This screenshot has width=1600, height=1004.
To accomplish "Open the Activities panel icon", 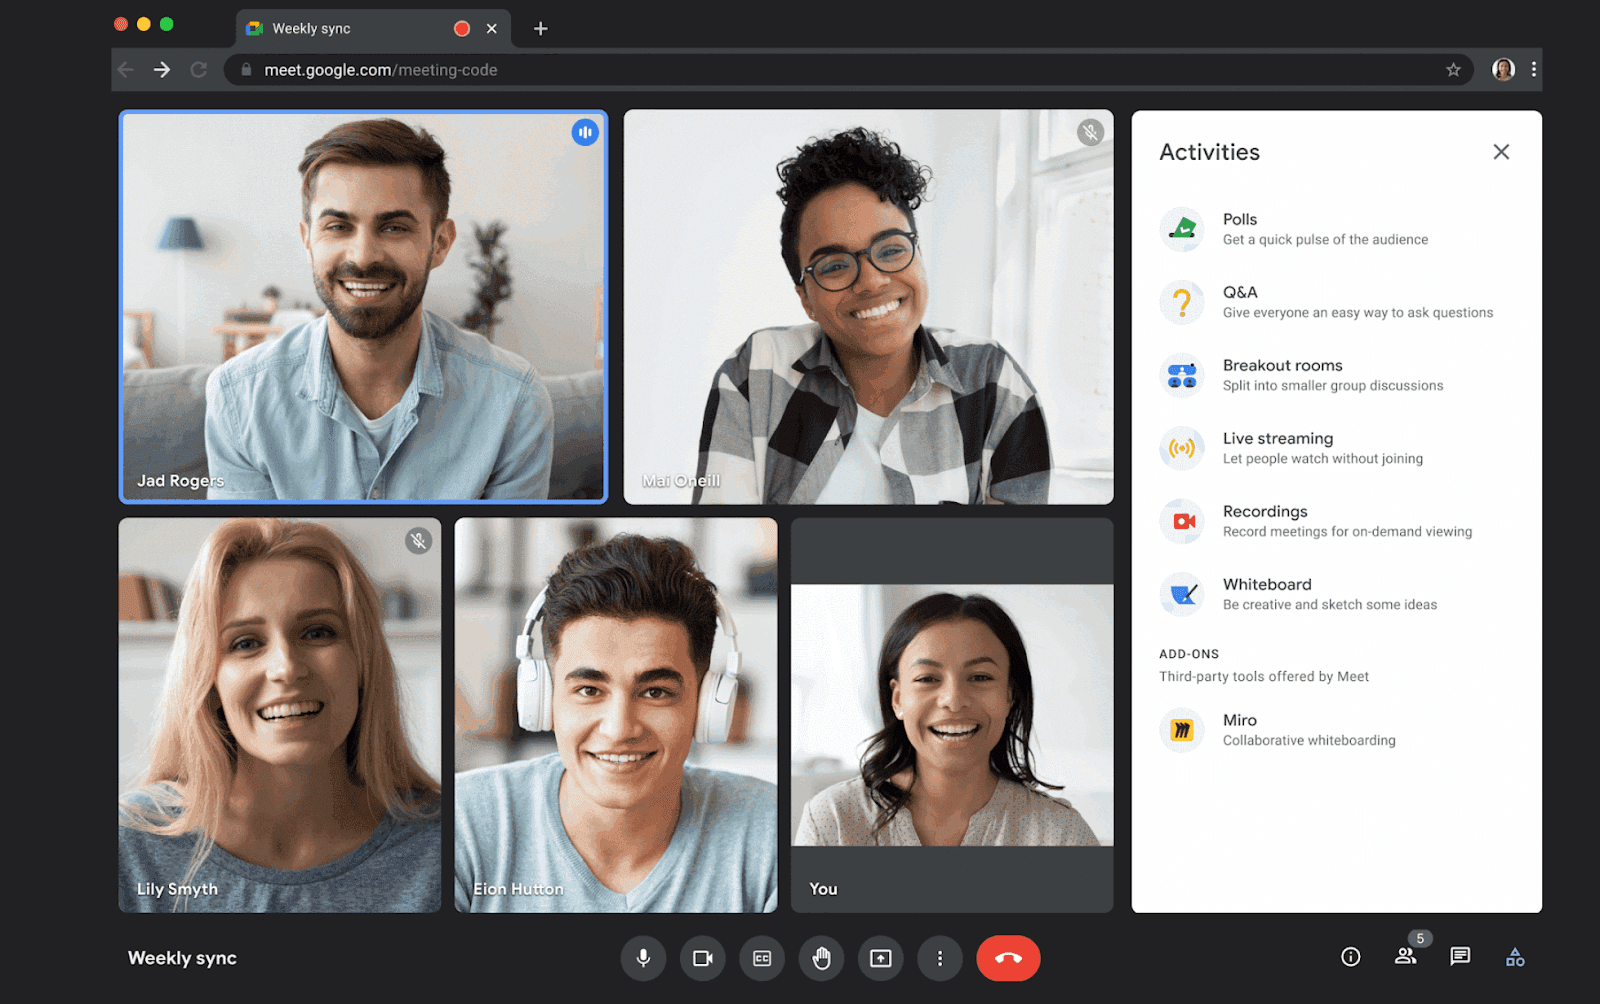I will (x=1515, y=957).
